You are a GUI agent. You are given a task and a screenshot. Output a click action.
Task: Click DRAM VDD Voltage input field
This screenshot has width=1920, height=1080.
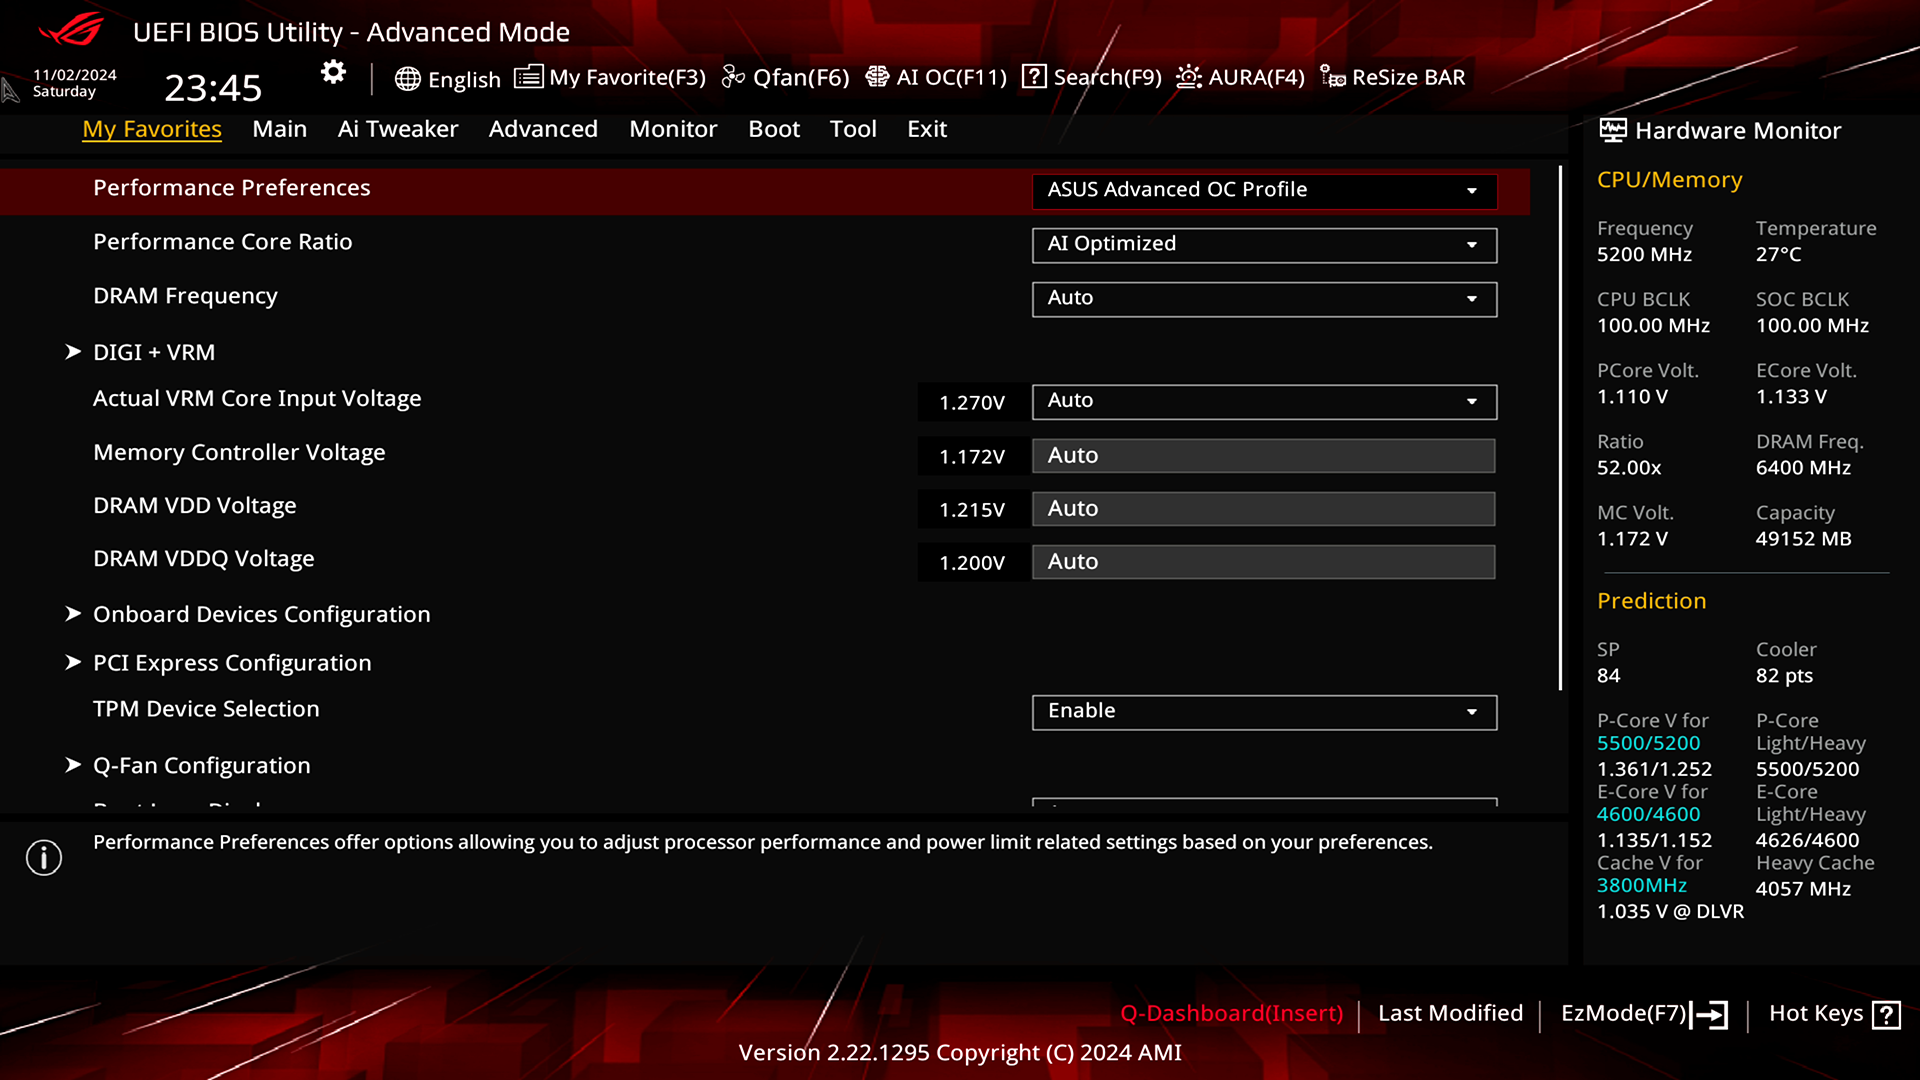click(x=1264, y=509)
